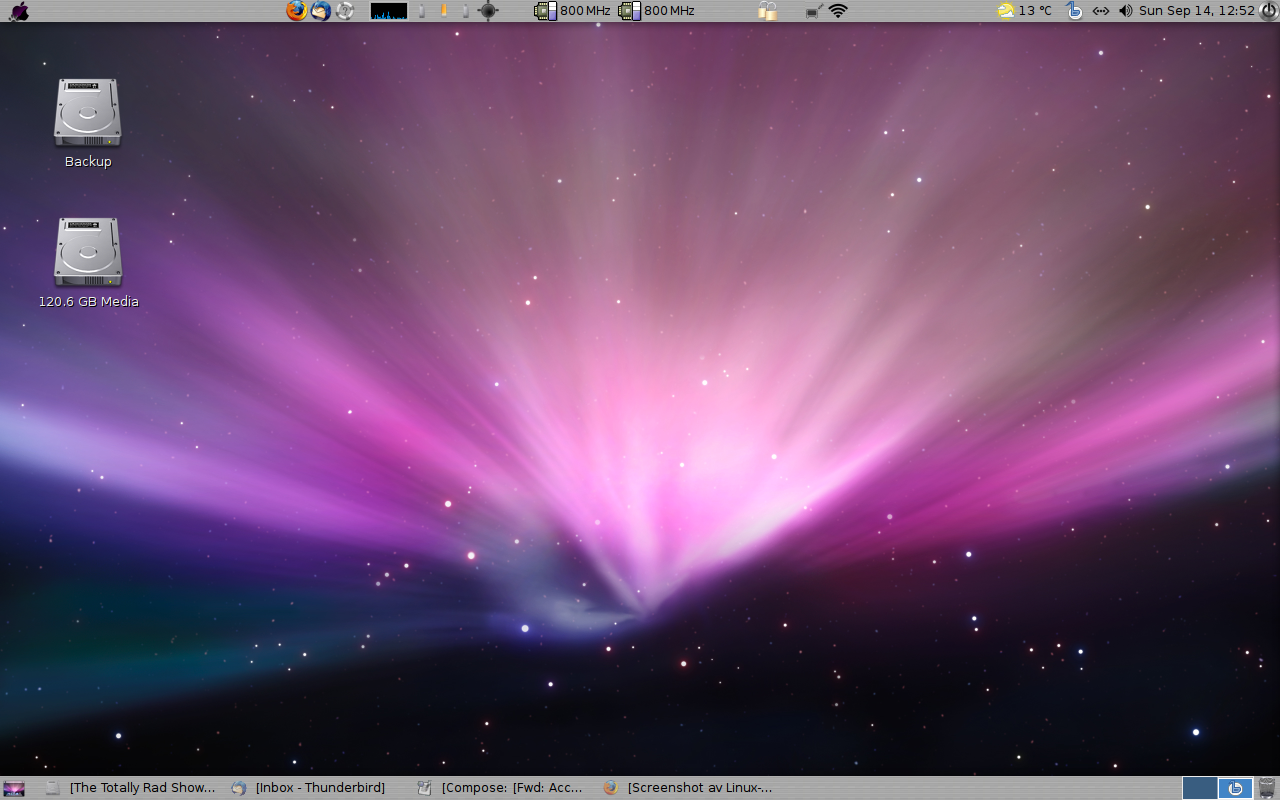The image size is (1280, 800).
Task: Switch to the first workspace in the switcher
Action: point(1200,788)
